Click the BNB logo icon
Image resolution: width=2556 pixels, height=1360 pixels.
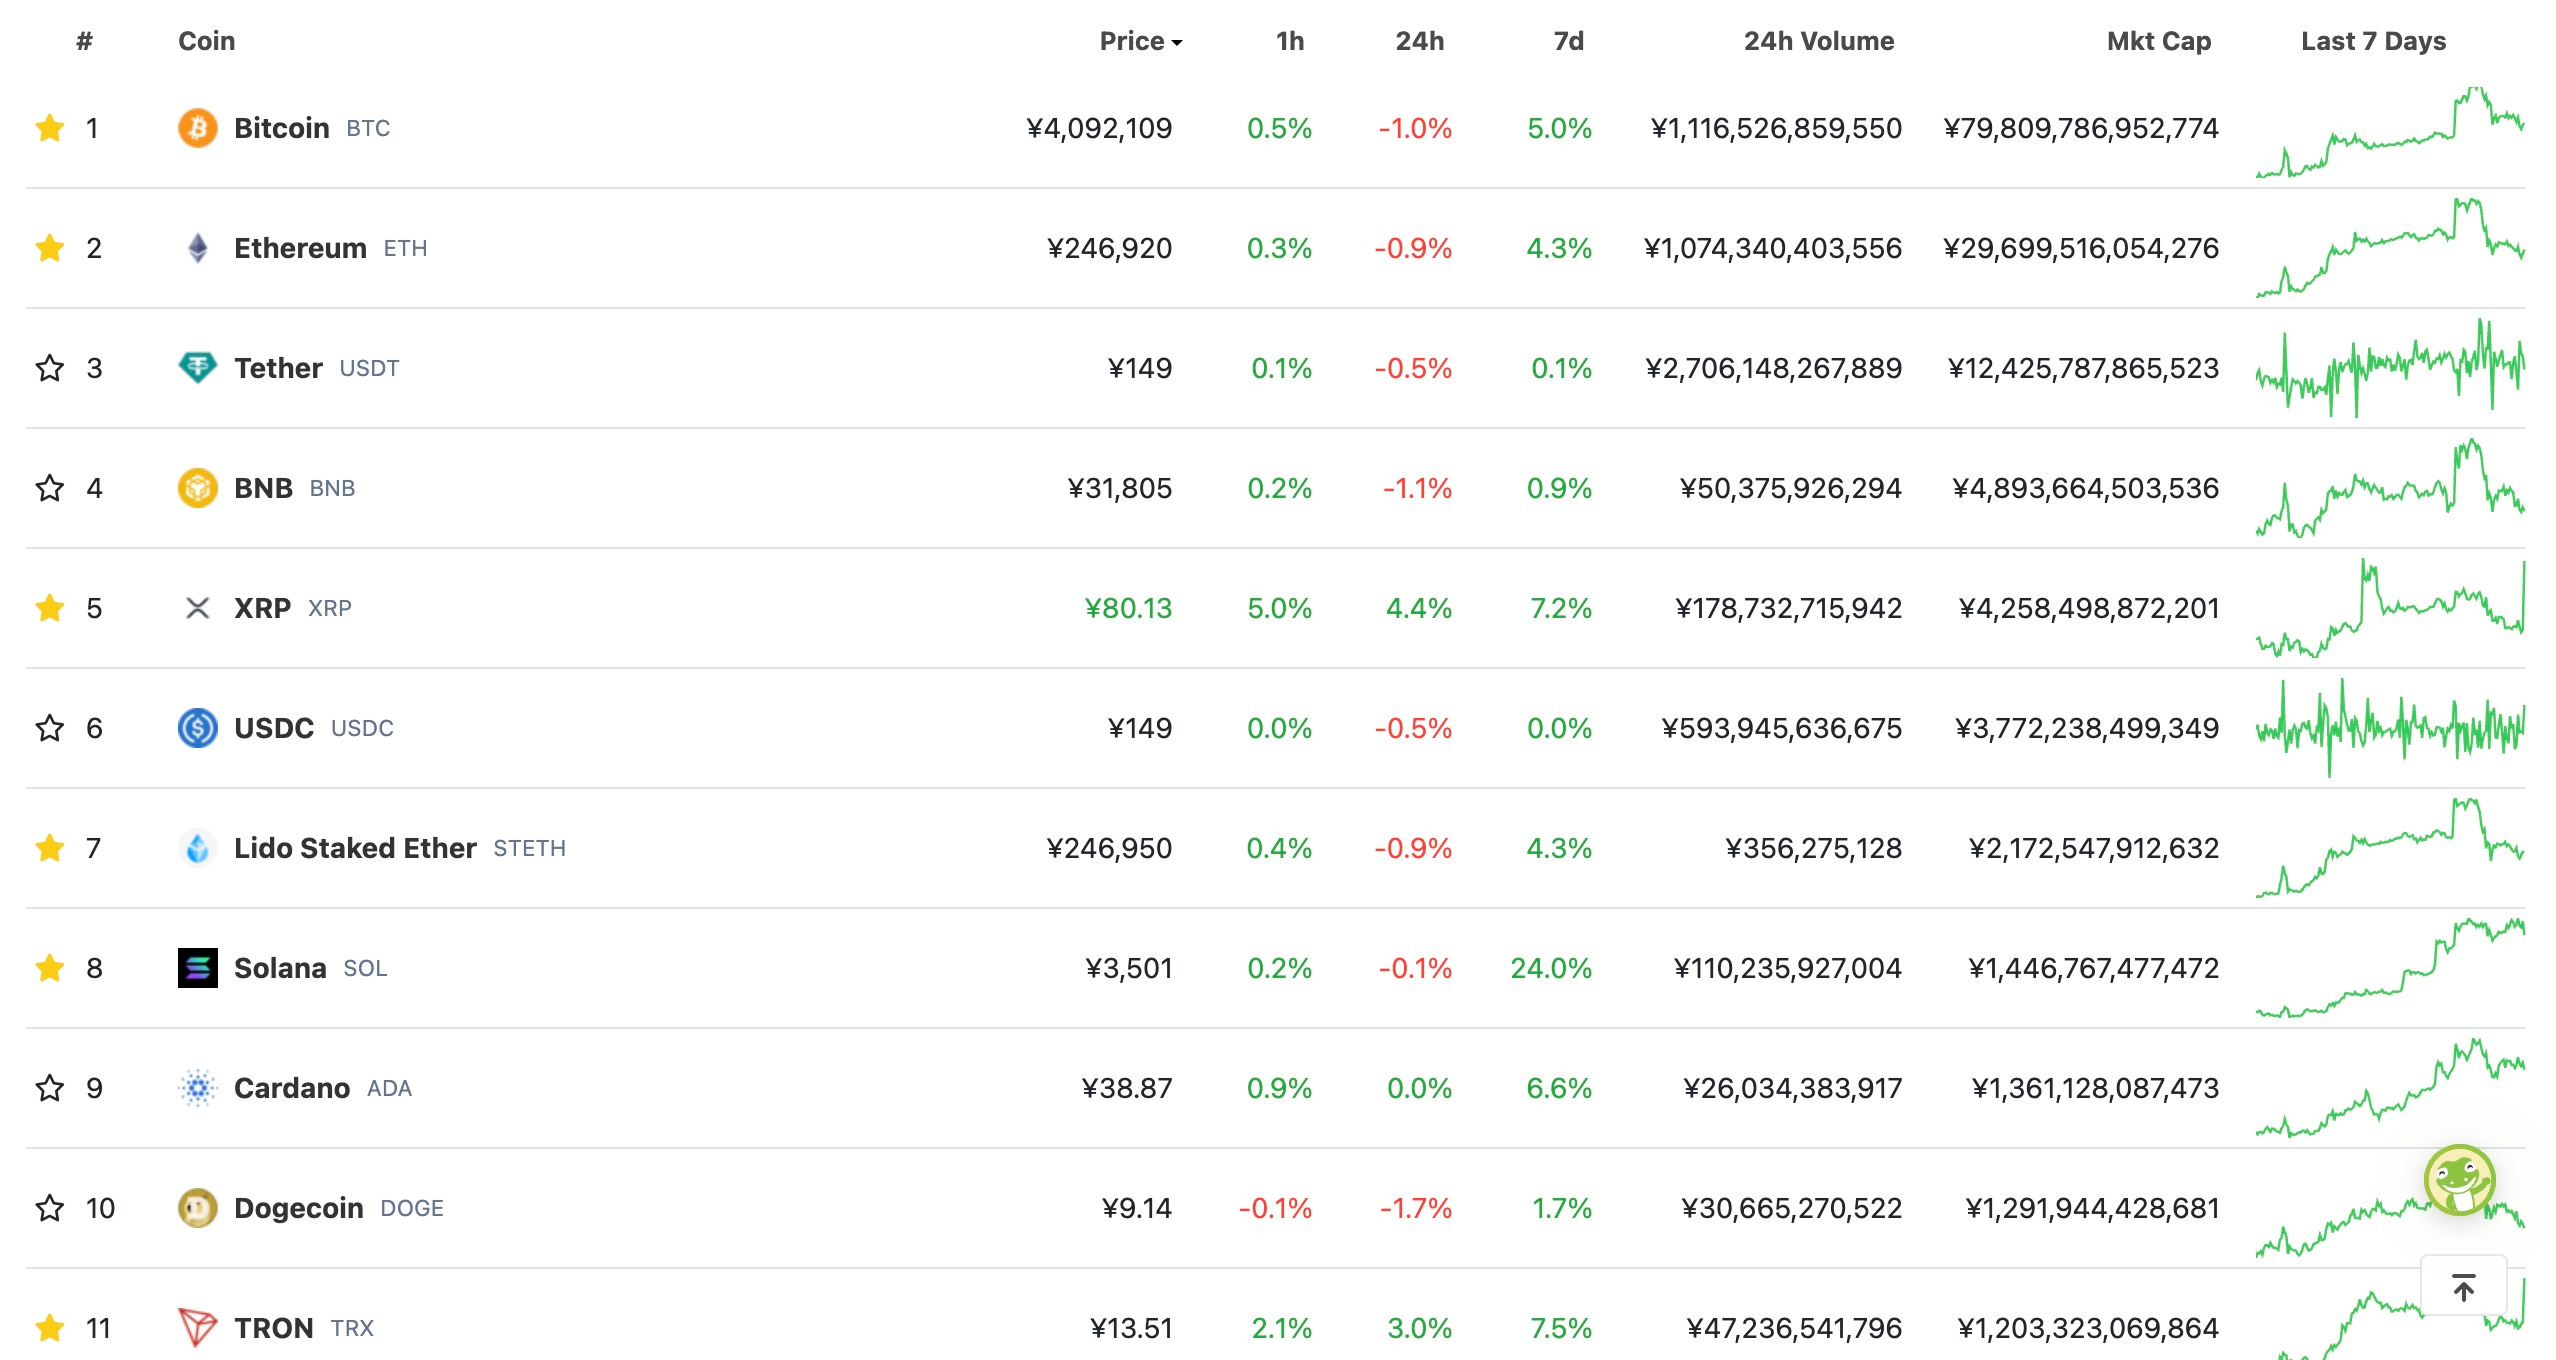coord(198,488)
